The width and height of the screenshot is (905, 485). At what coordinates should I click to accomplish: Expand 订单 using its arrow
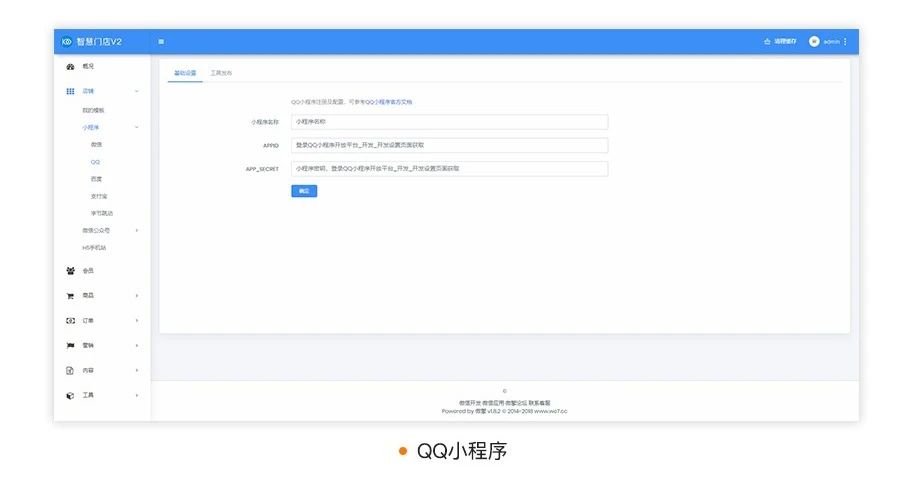tap(137, 320)
